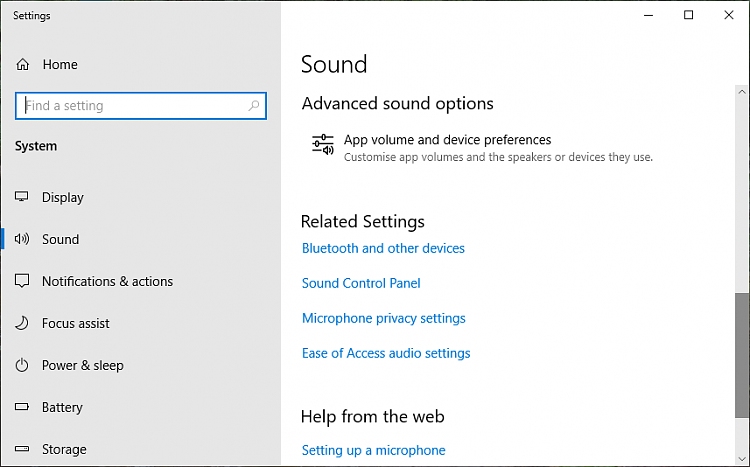Click the search magnifier icon
The height and width of the screenshot is (467, 750).
pos(254,106)
